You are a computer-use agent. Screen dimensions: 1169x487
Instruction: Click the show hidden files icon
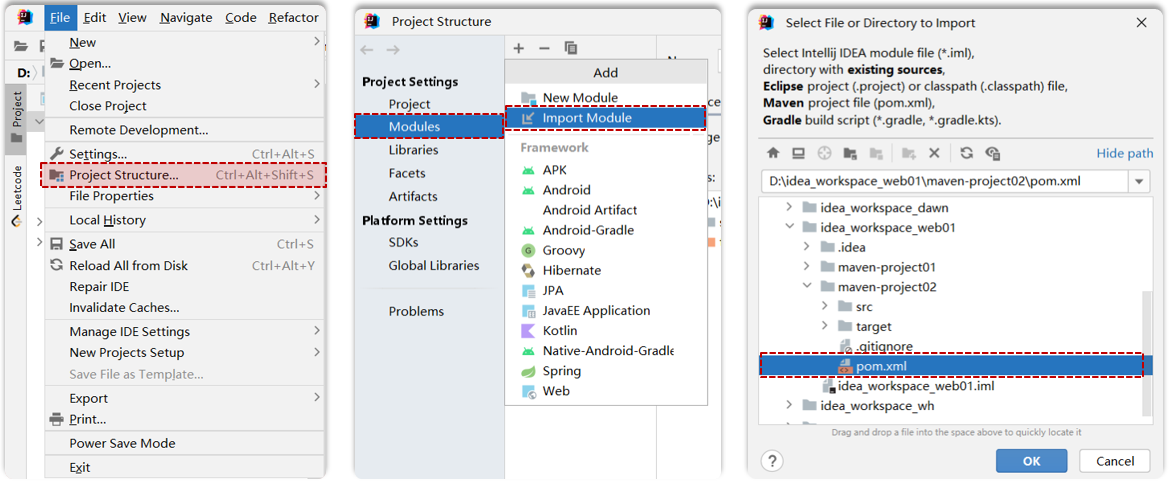[993, 153]
